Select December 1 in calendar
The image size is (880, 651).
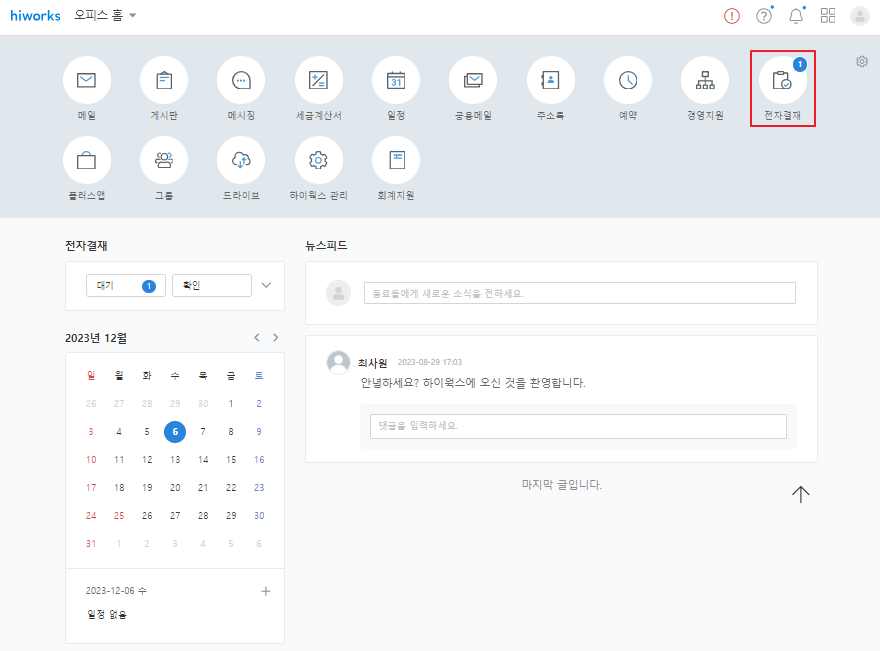[231, 404]
